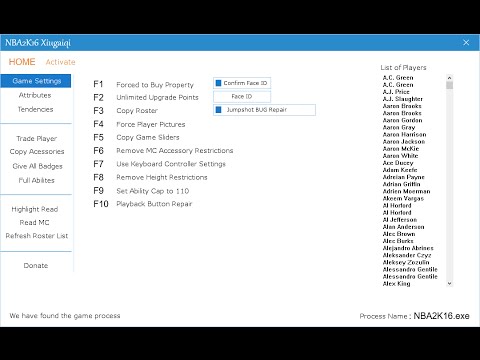Select Aleksander Czyz from the list

pos(407,255)
